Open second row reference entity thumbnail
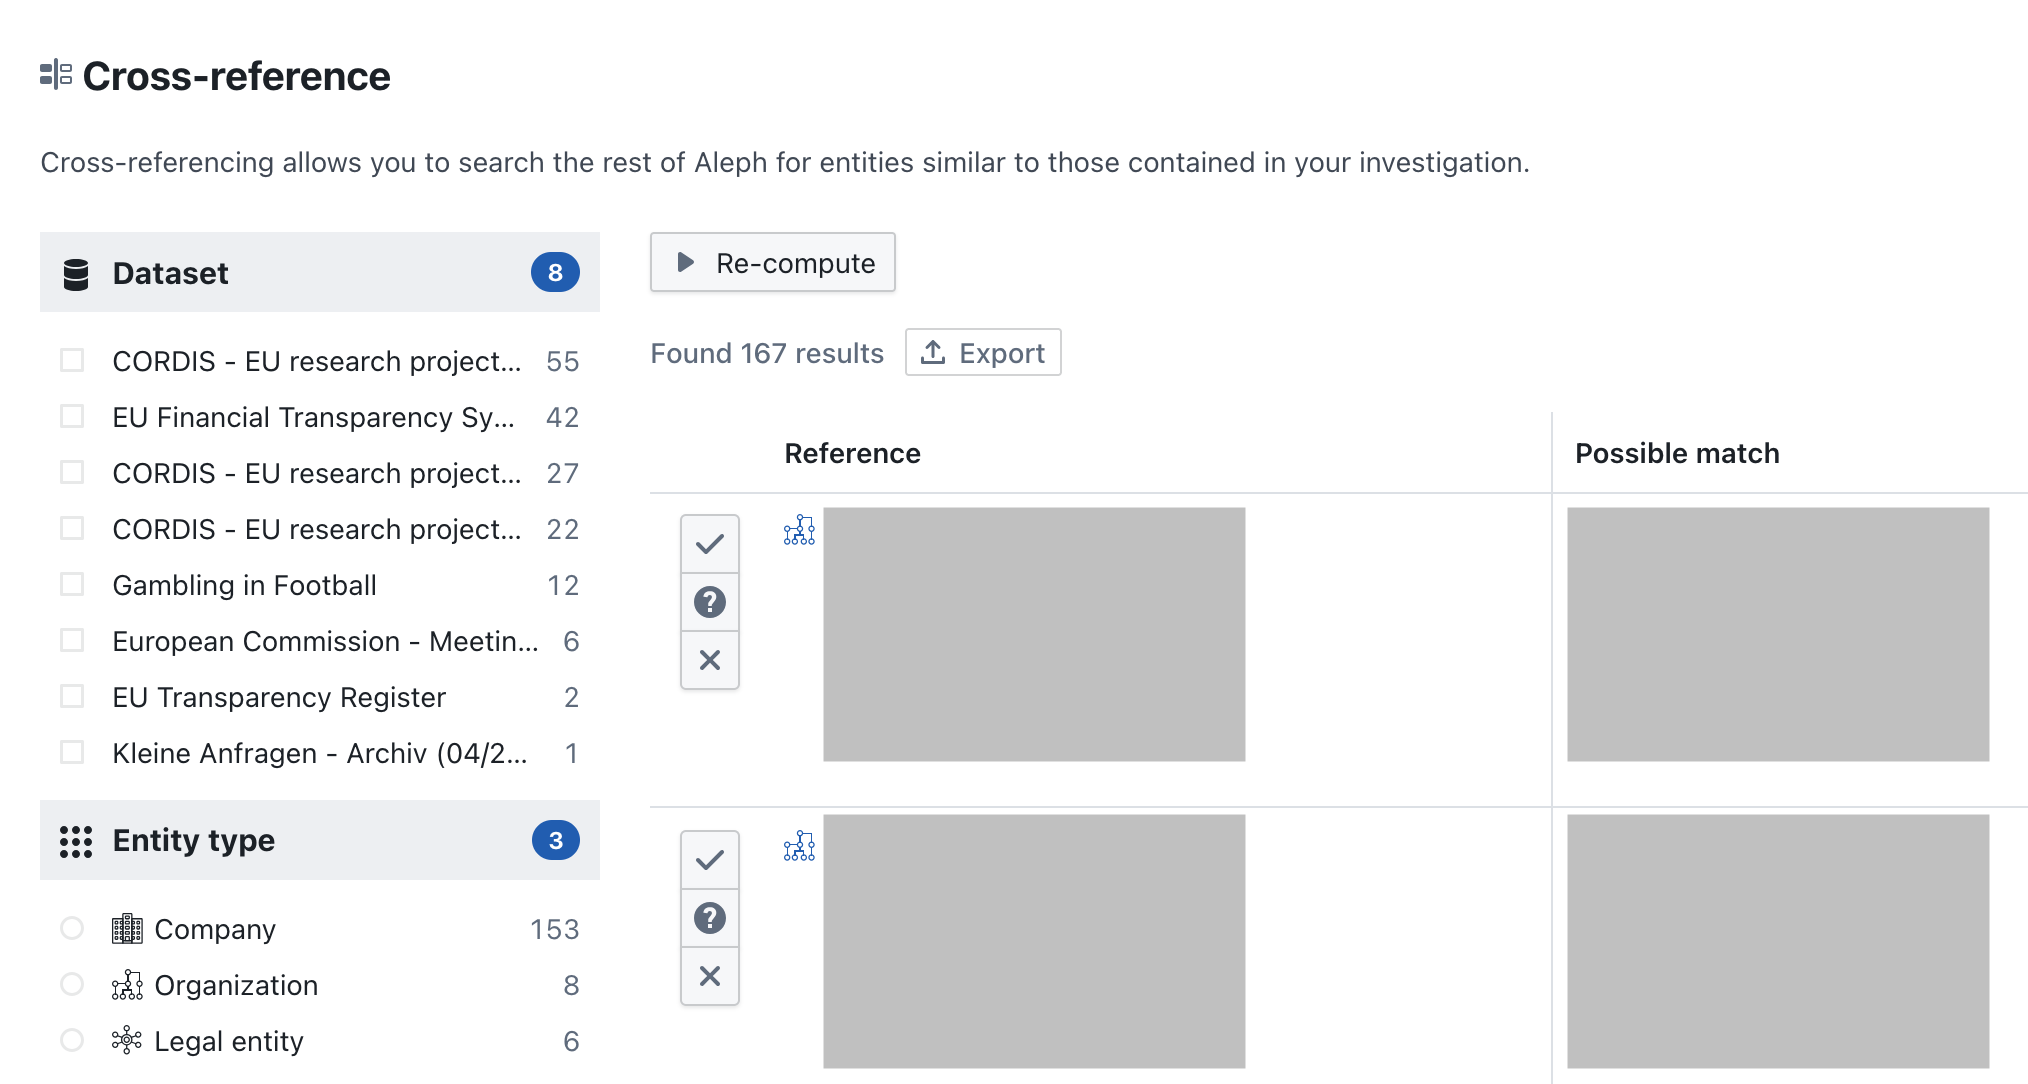Image resolution: width=2028 pixels, height=1084 pixels. click(x=1034, y=941)
